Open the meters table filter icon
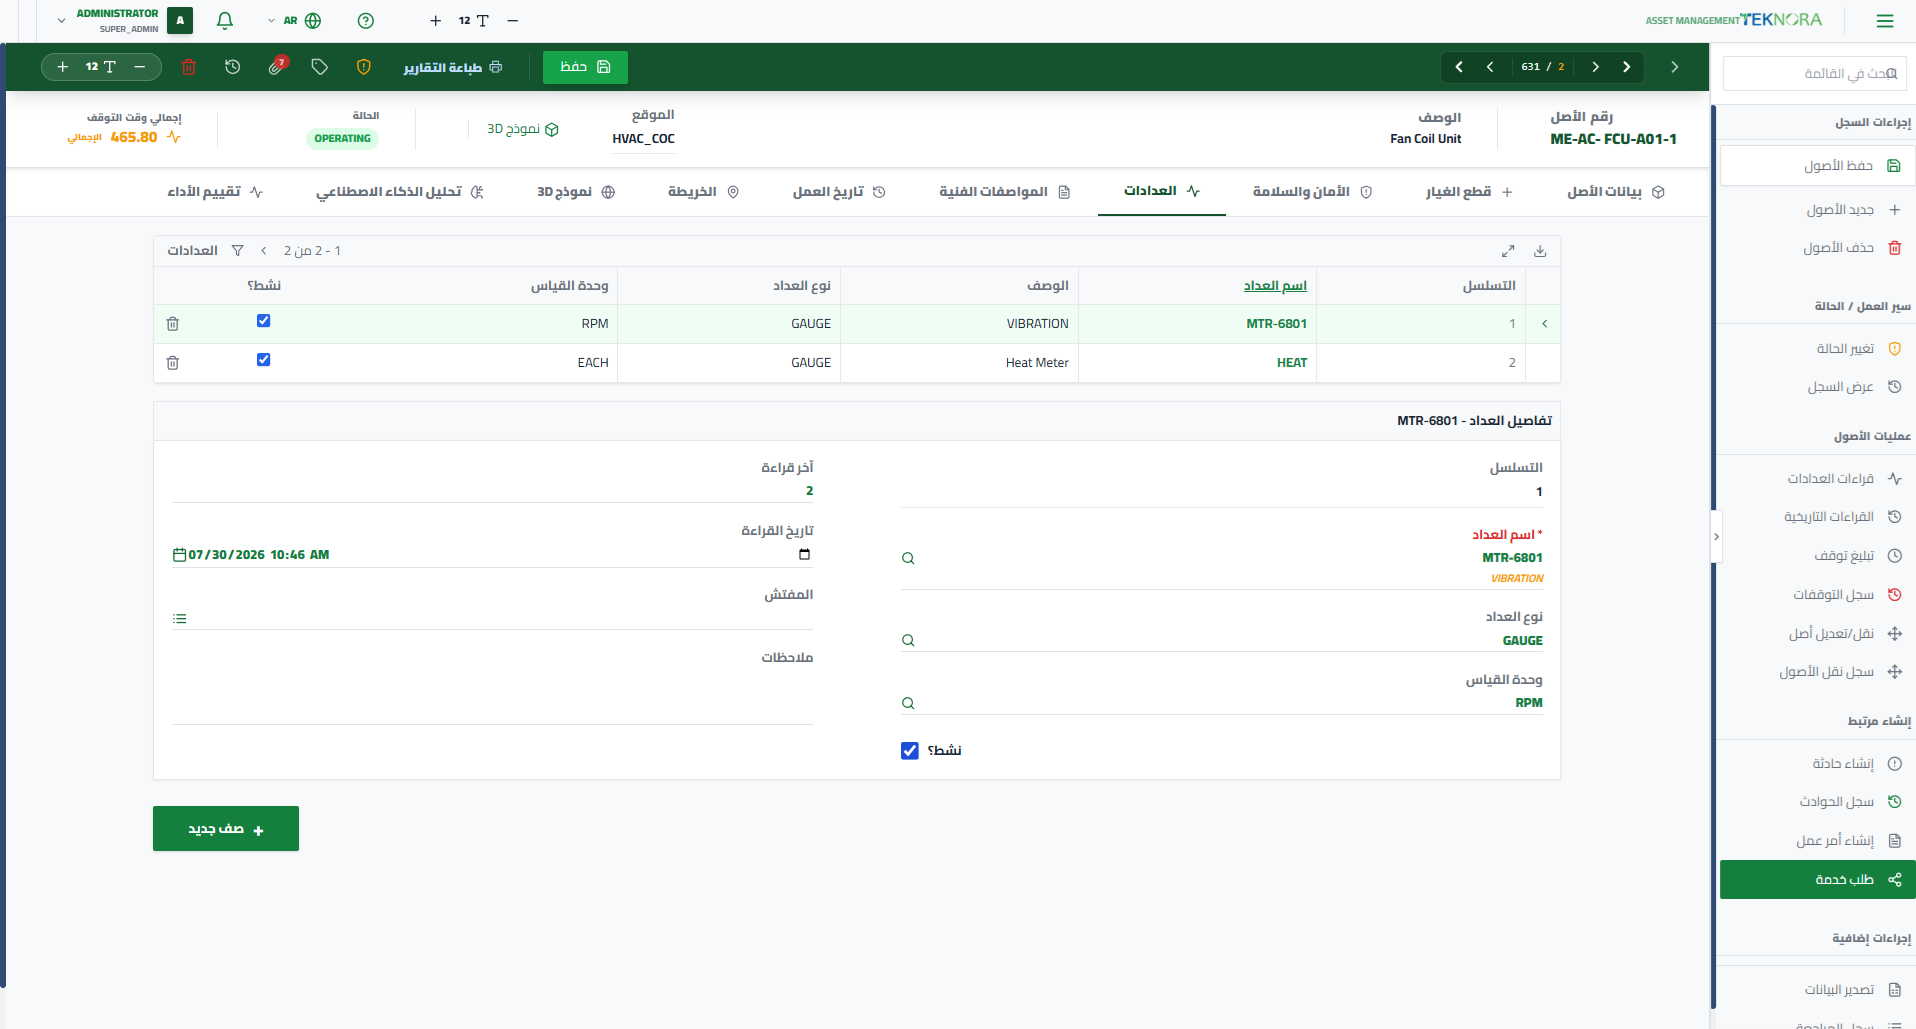 pos(238,251)
